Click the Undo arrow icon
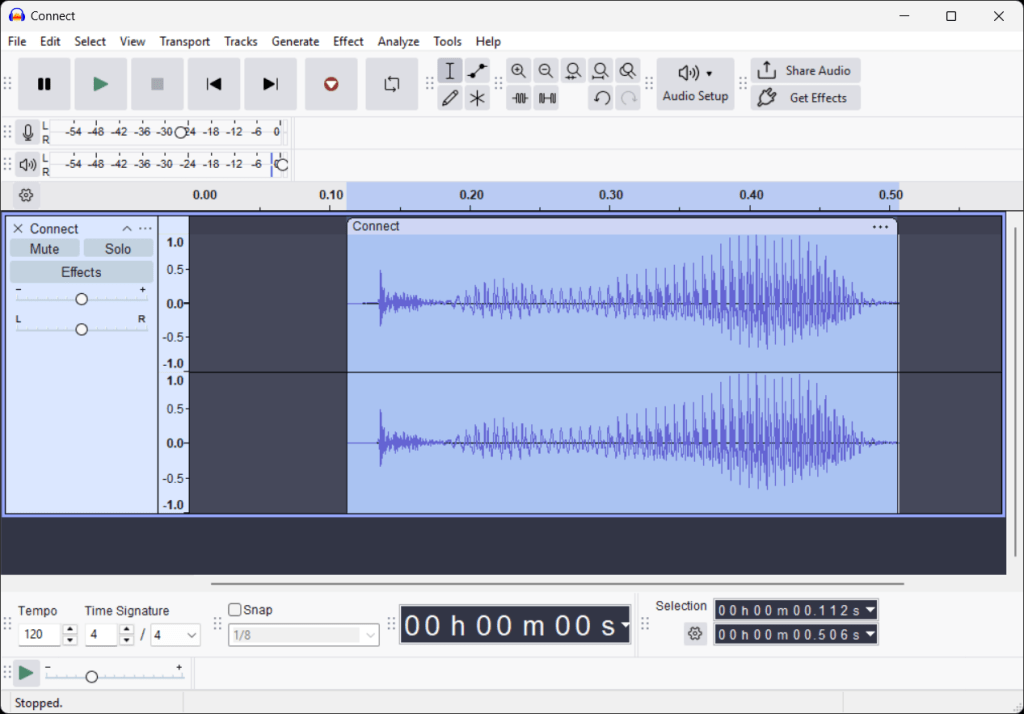This screenshot has height=714, width=1024. click(600, 98)
